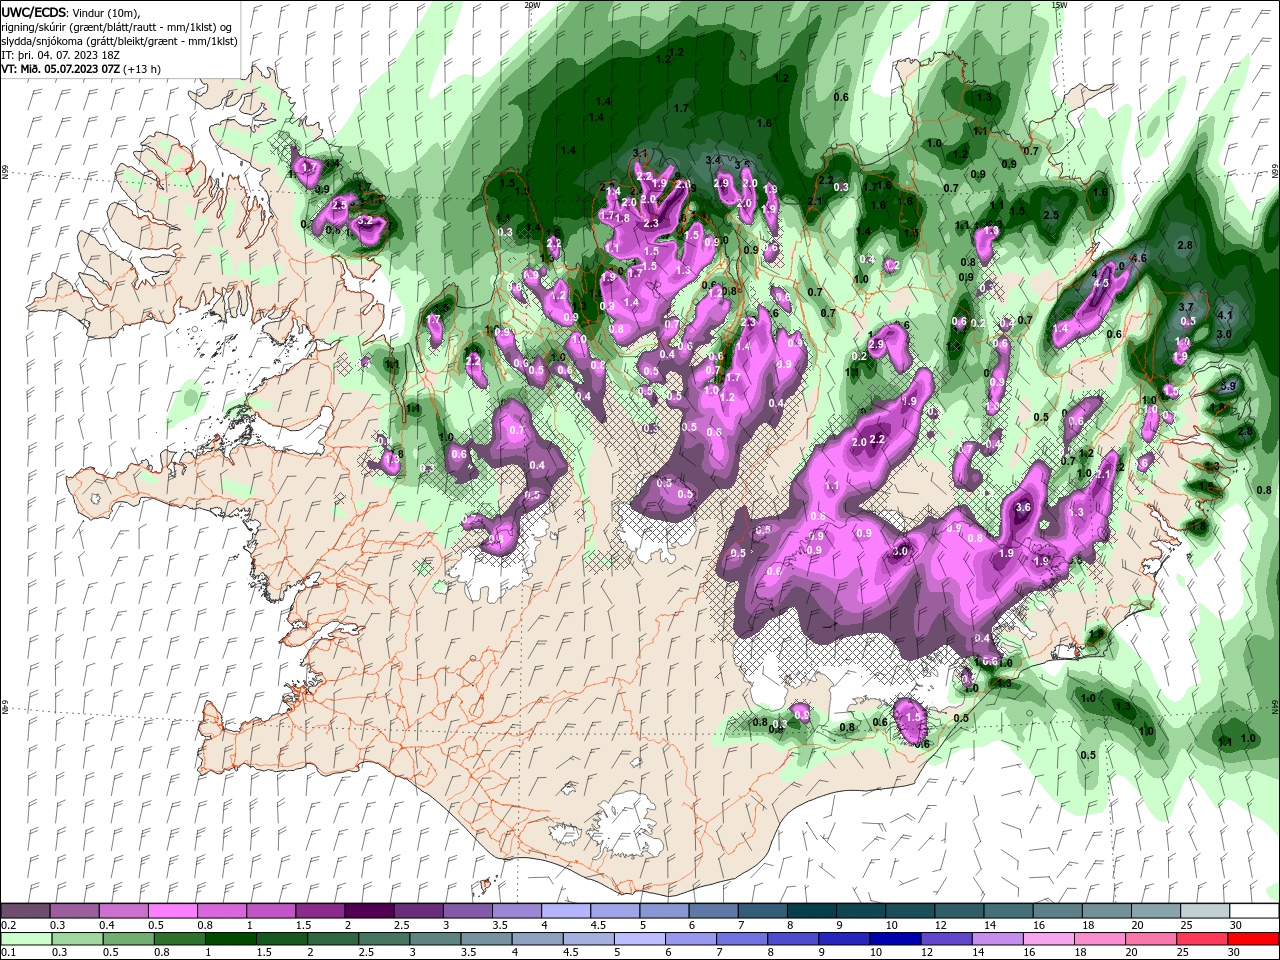Viewport: 1280px width, 960px height.
Task: Click the "20W" longitude label
Action: tap(532, 5)
